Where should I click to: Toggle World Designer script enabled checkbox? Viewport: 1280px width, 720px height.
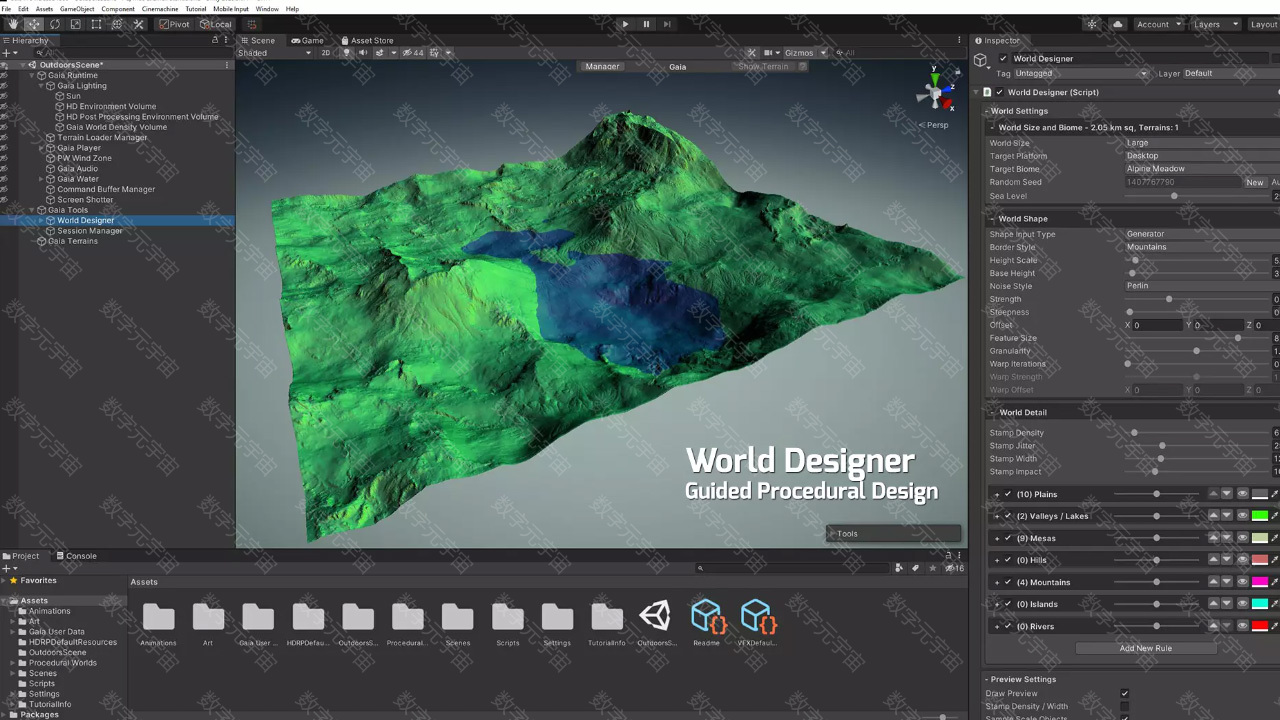pos(999,92)
